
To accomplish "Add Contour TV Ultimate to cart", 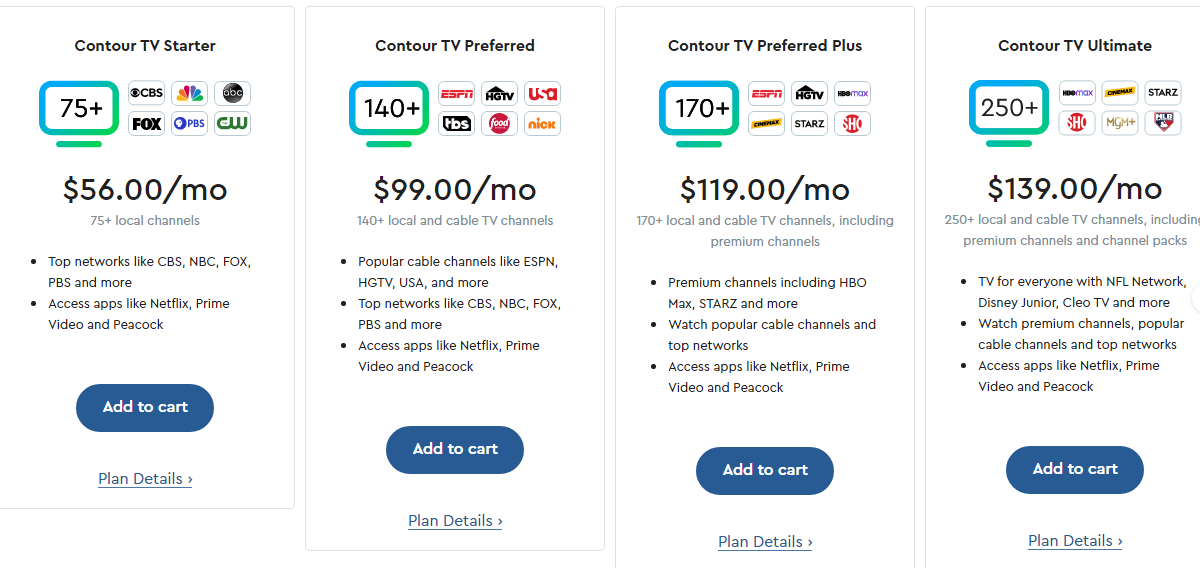I will coord(1075,470).
